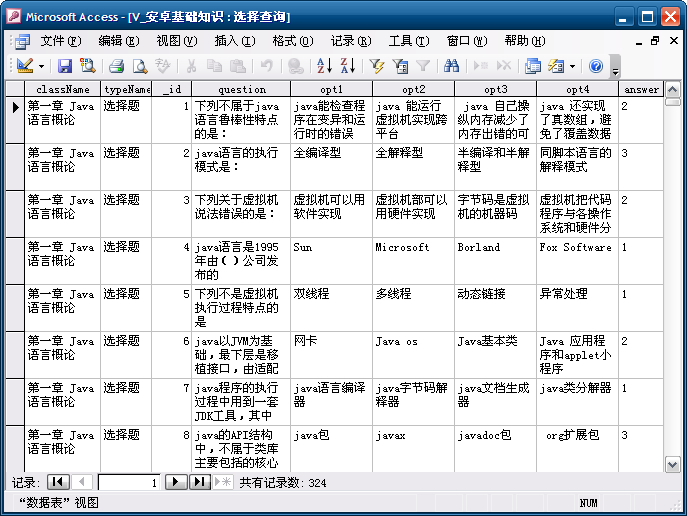Click the new record navigation button
This screenshot has width=687, height=516.
tap(223, 482)
